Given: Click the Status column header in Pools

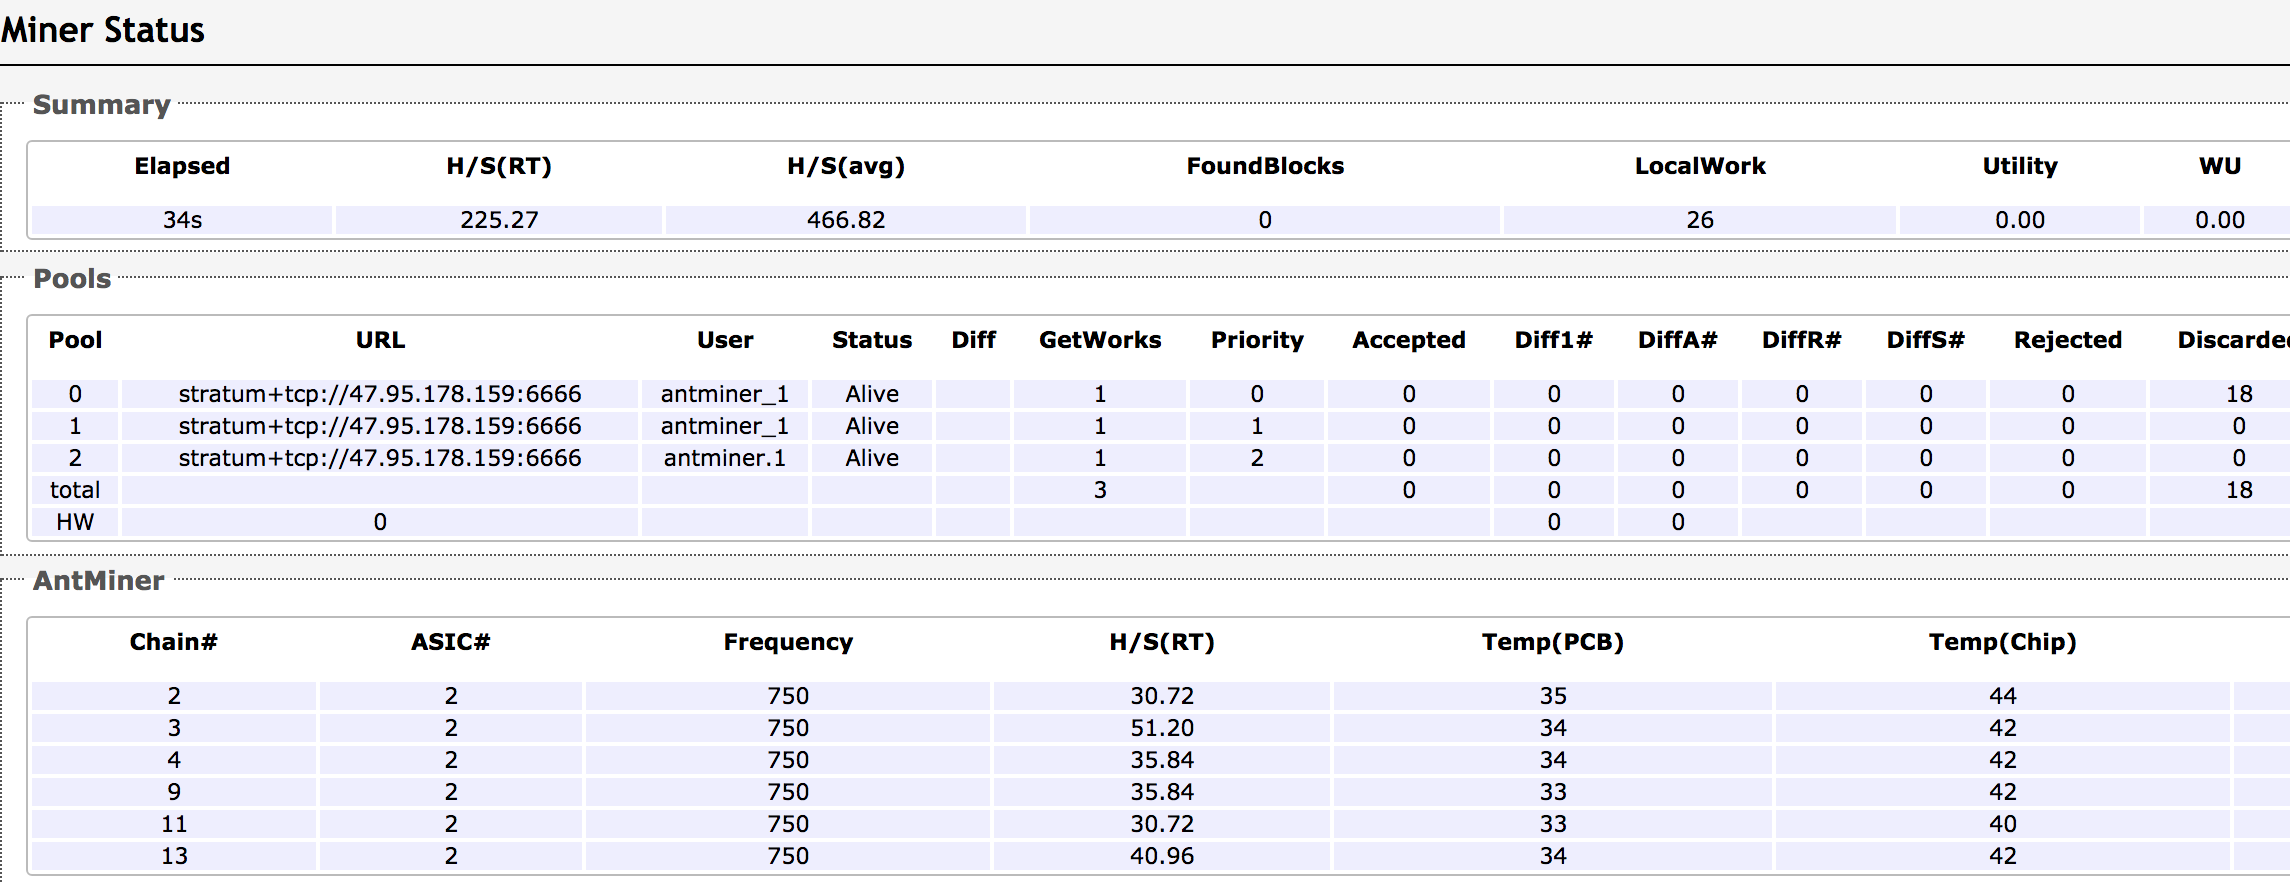Looking at the screenshot, I should tap(872, 340).
